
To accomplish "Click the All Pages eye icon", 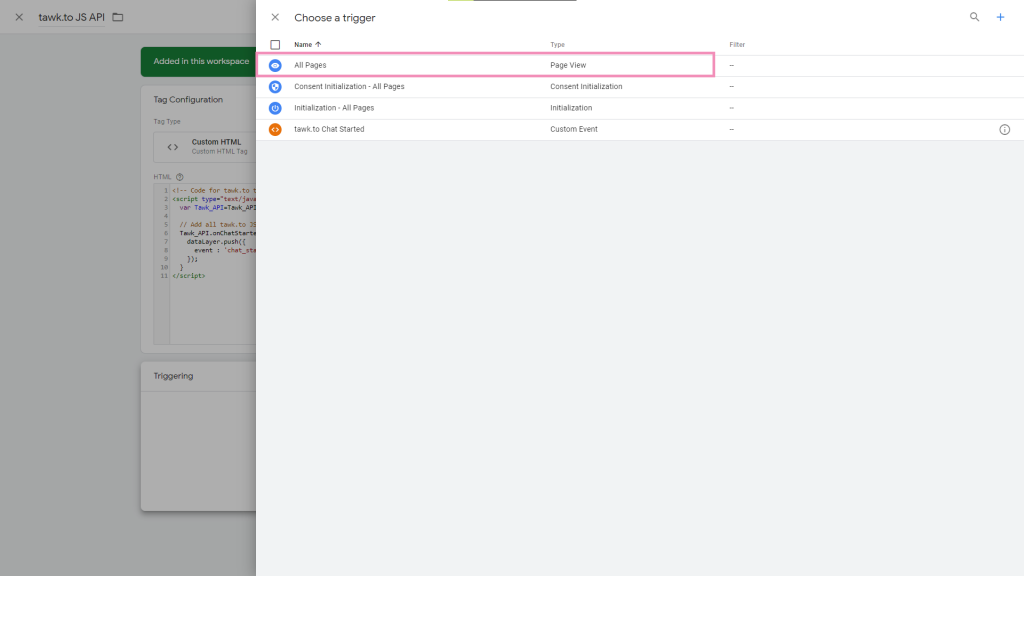I will click(x=275, y=65).
